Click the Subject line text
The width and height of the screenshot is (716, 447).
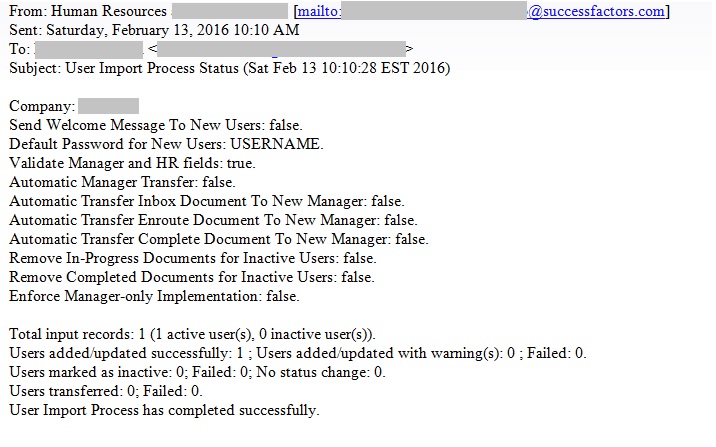point(230,68)
